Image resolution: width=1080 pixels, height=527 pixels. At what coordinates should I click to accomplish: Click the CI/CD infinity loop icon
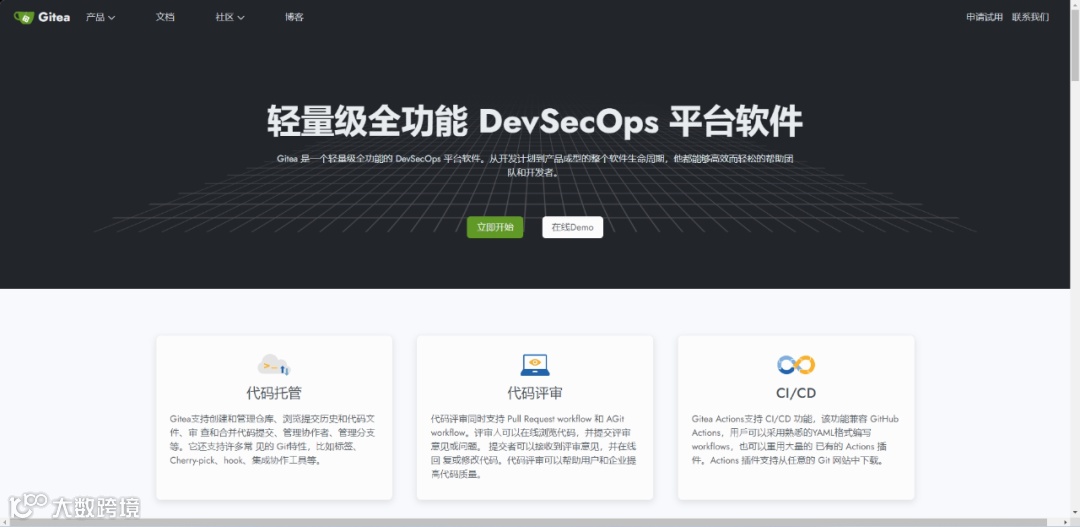[x=796, y=364]
